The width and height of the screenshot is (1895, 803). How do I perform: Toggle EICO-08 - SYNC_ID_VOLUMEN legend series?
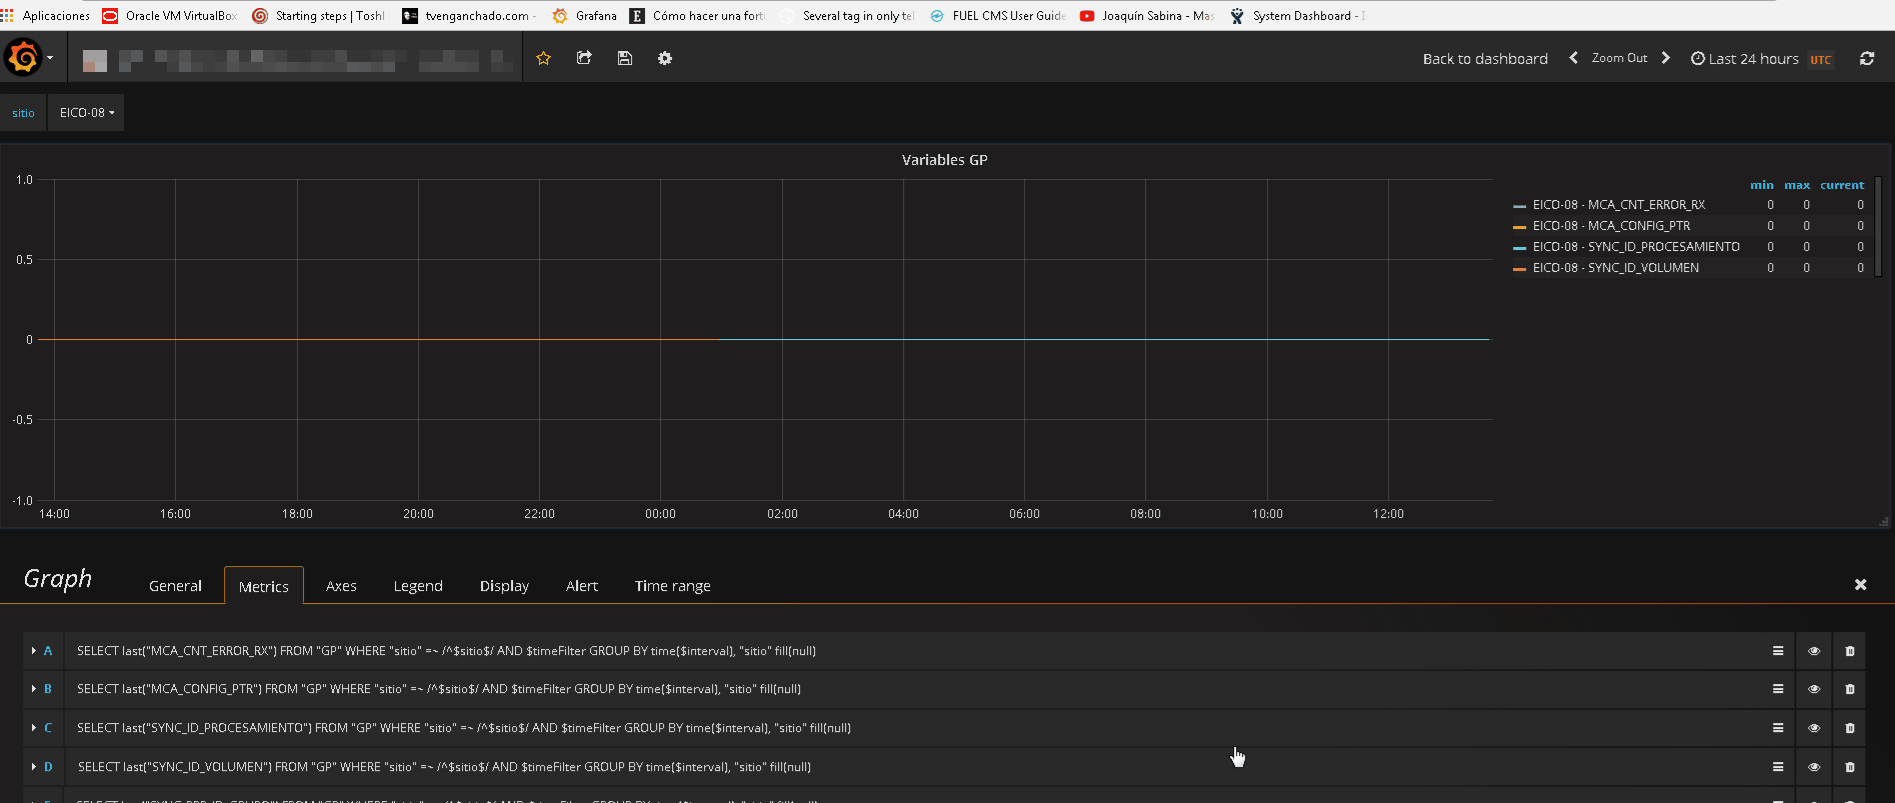tap(1616, 268)
